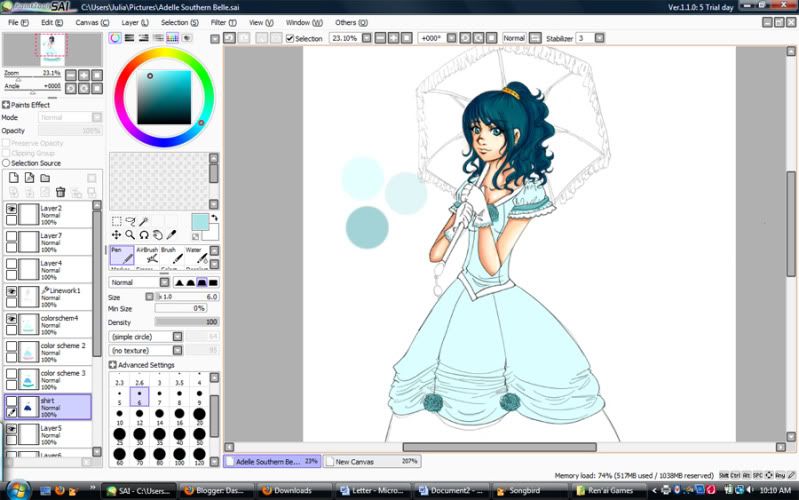Select the Zoom magnifier tool
The height and width of the screenshot is (500, 799).
(x=130, y=235)
